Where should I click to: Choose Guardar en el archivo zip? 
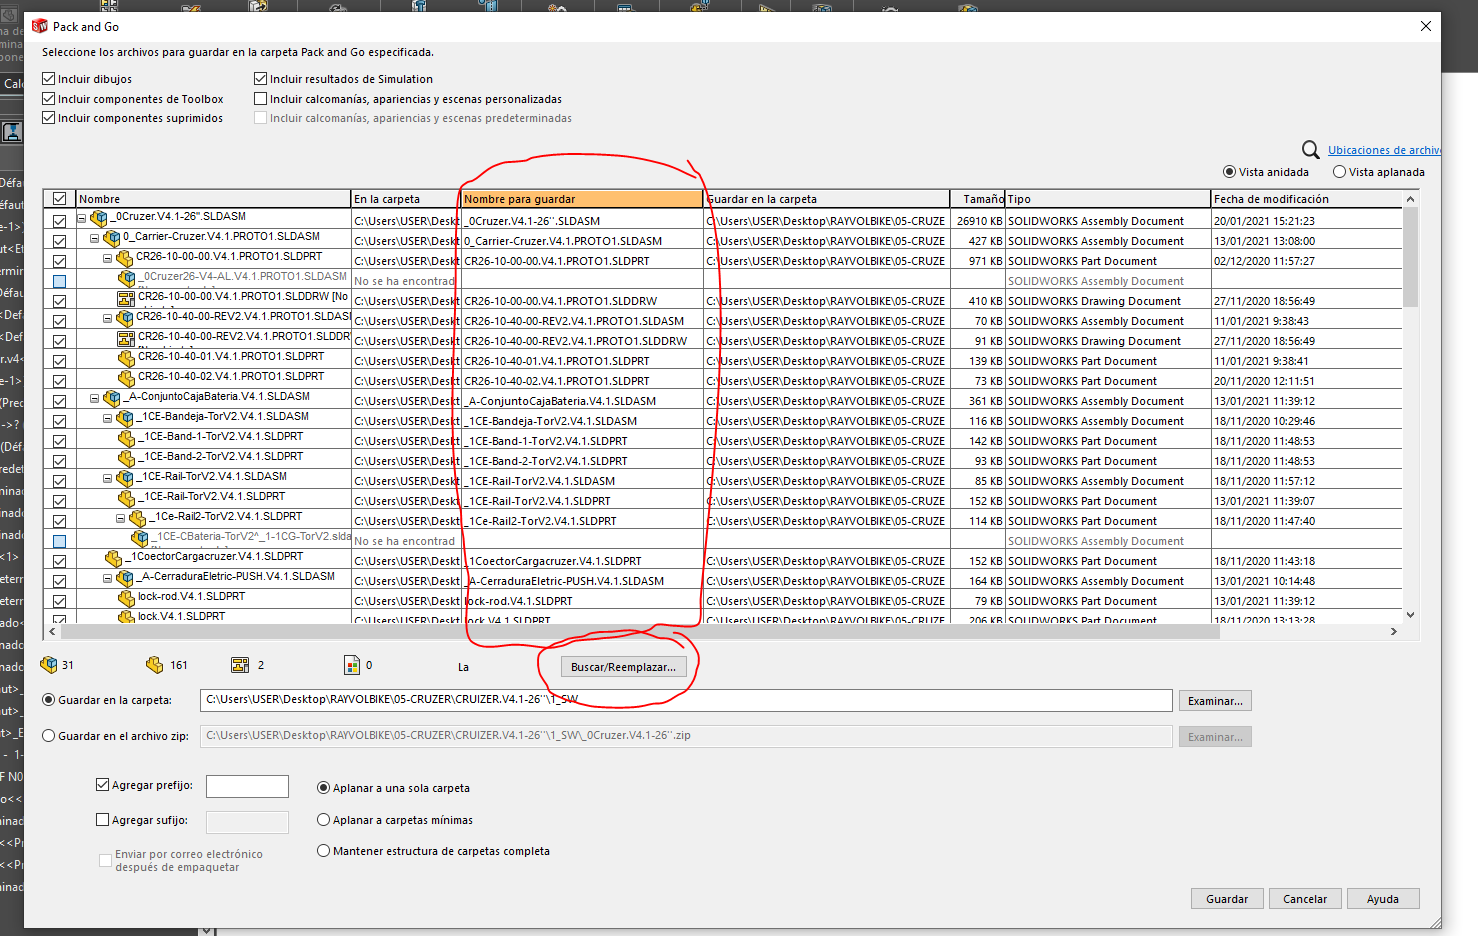[49, 736]
